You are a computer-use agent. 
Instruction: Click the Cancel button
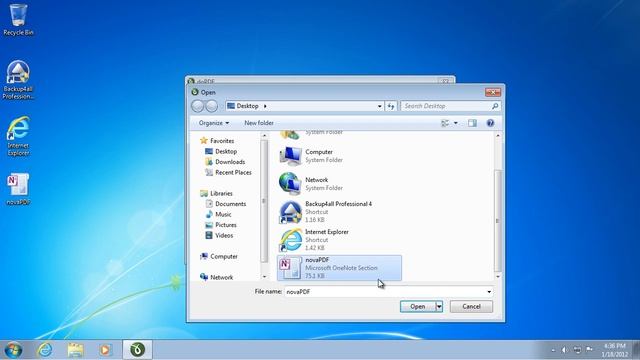pos(471,307)
